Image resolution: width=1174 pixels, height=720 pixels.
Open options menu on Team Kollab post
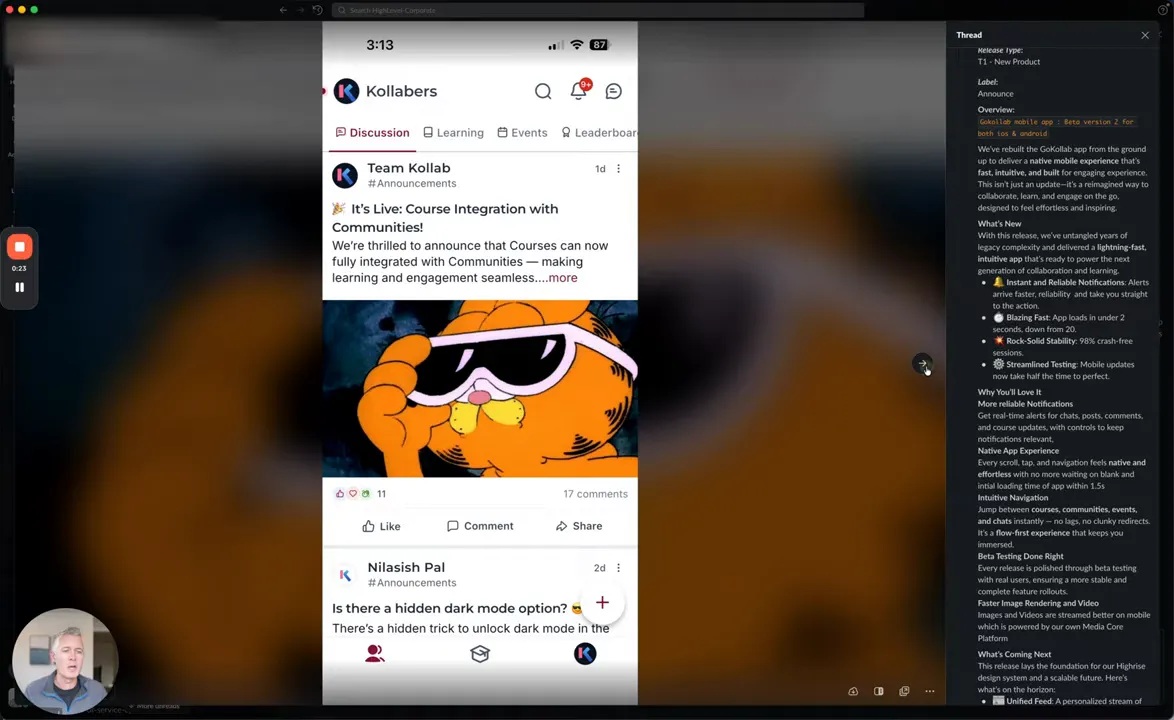(x=618, y=169)
